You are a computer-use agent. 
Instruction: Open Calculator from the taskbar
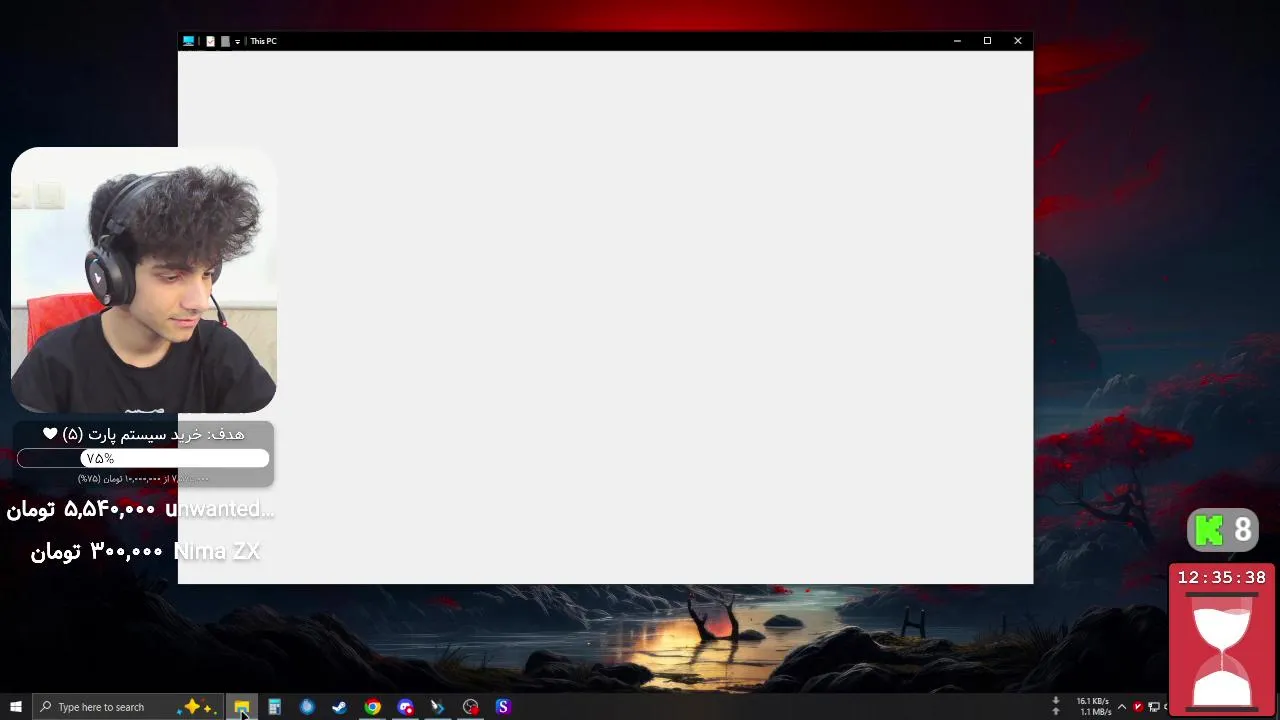click(x=274, y=707)
